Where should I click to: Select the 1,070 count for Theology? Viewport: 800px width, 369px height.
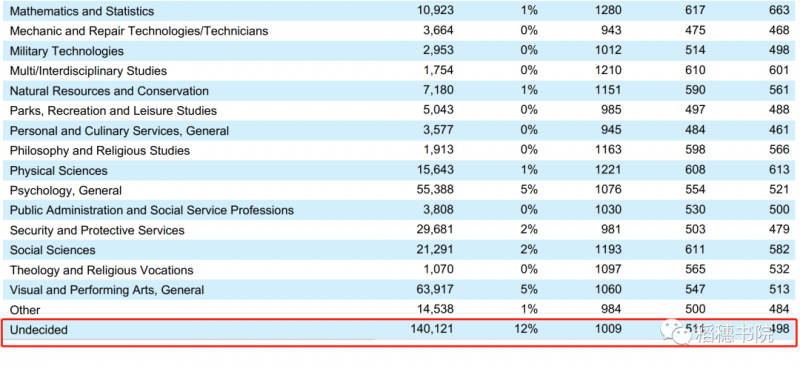[438, 269]
